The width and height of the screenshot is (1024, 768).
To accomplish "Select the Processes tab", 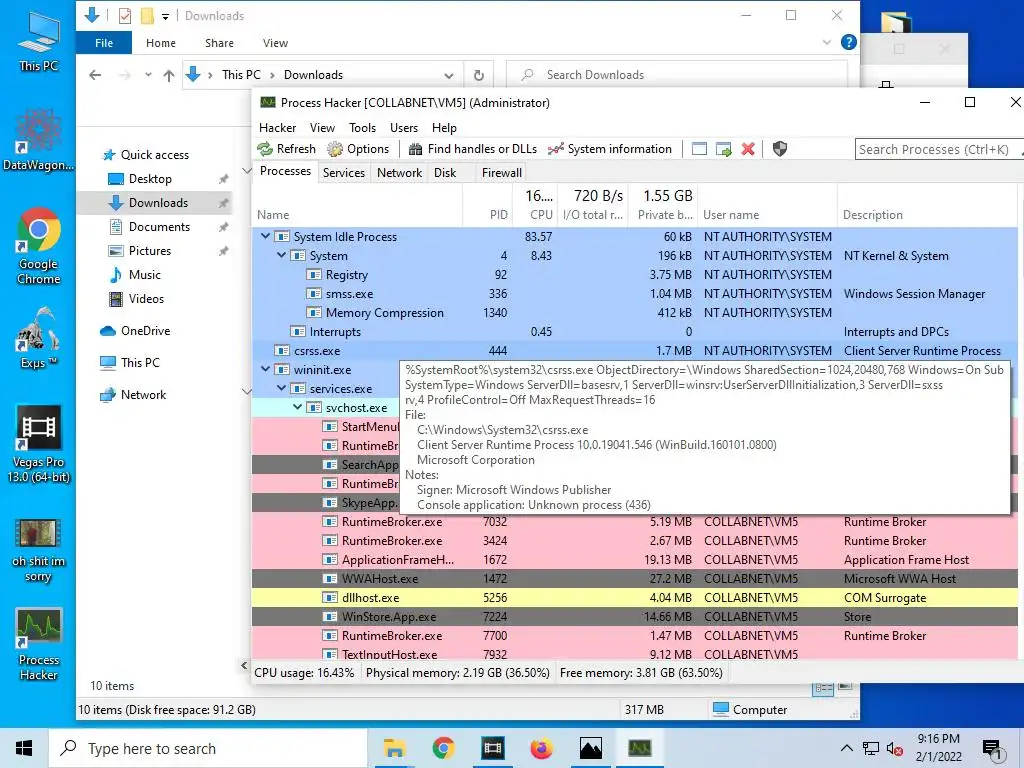I will pyautogui.click(x=285, y=171).
